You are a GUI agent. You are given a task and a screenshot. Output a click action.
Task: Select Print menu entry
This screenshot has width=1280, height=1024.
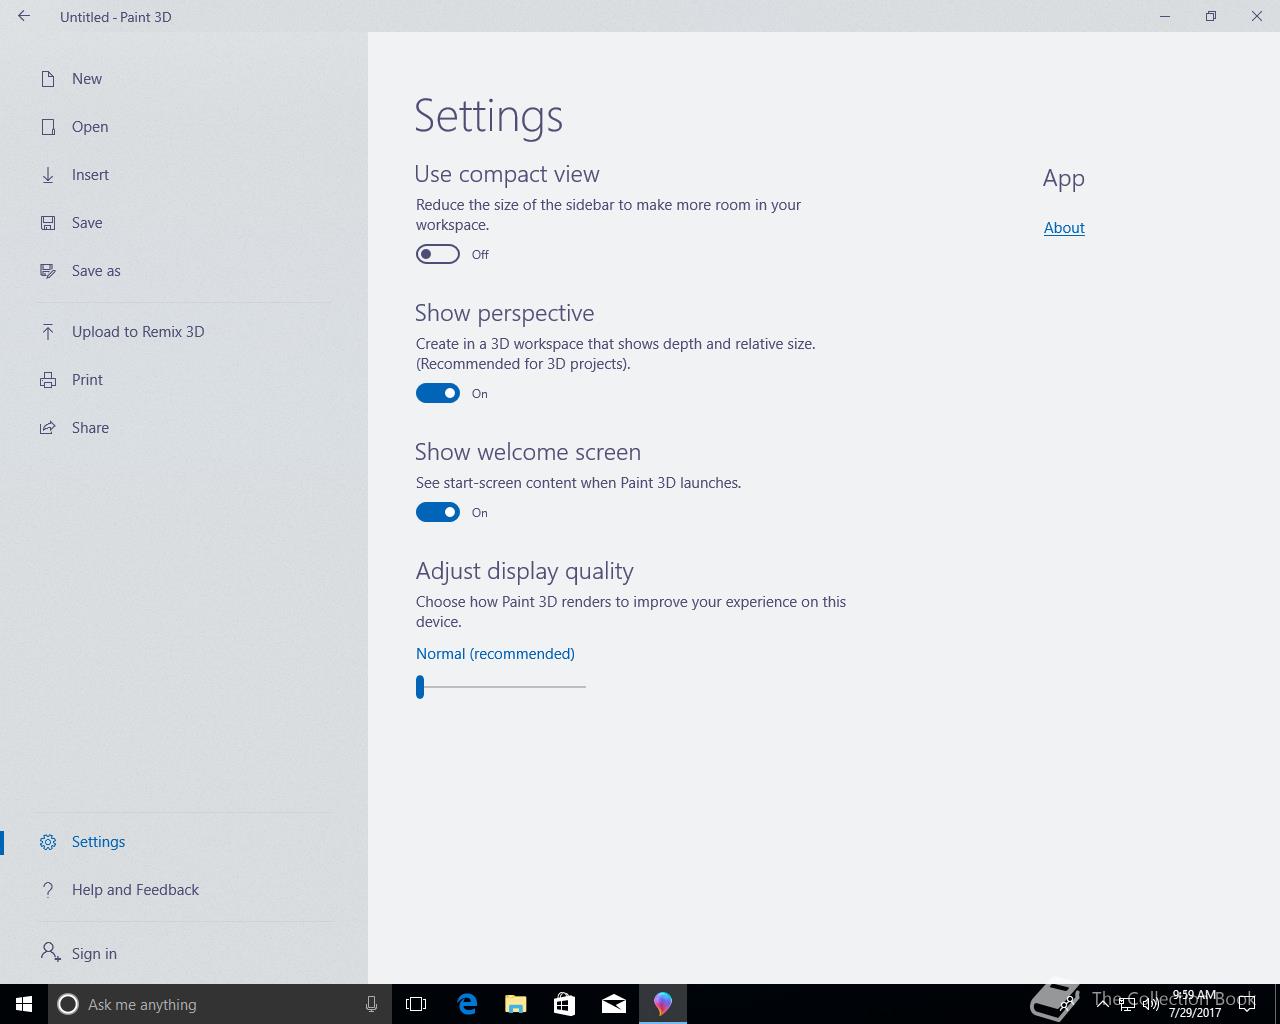184,380
